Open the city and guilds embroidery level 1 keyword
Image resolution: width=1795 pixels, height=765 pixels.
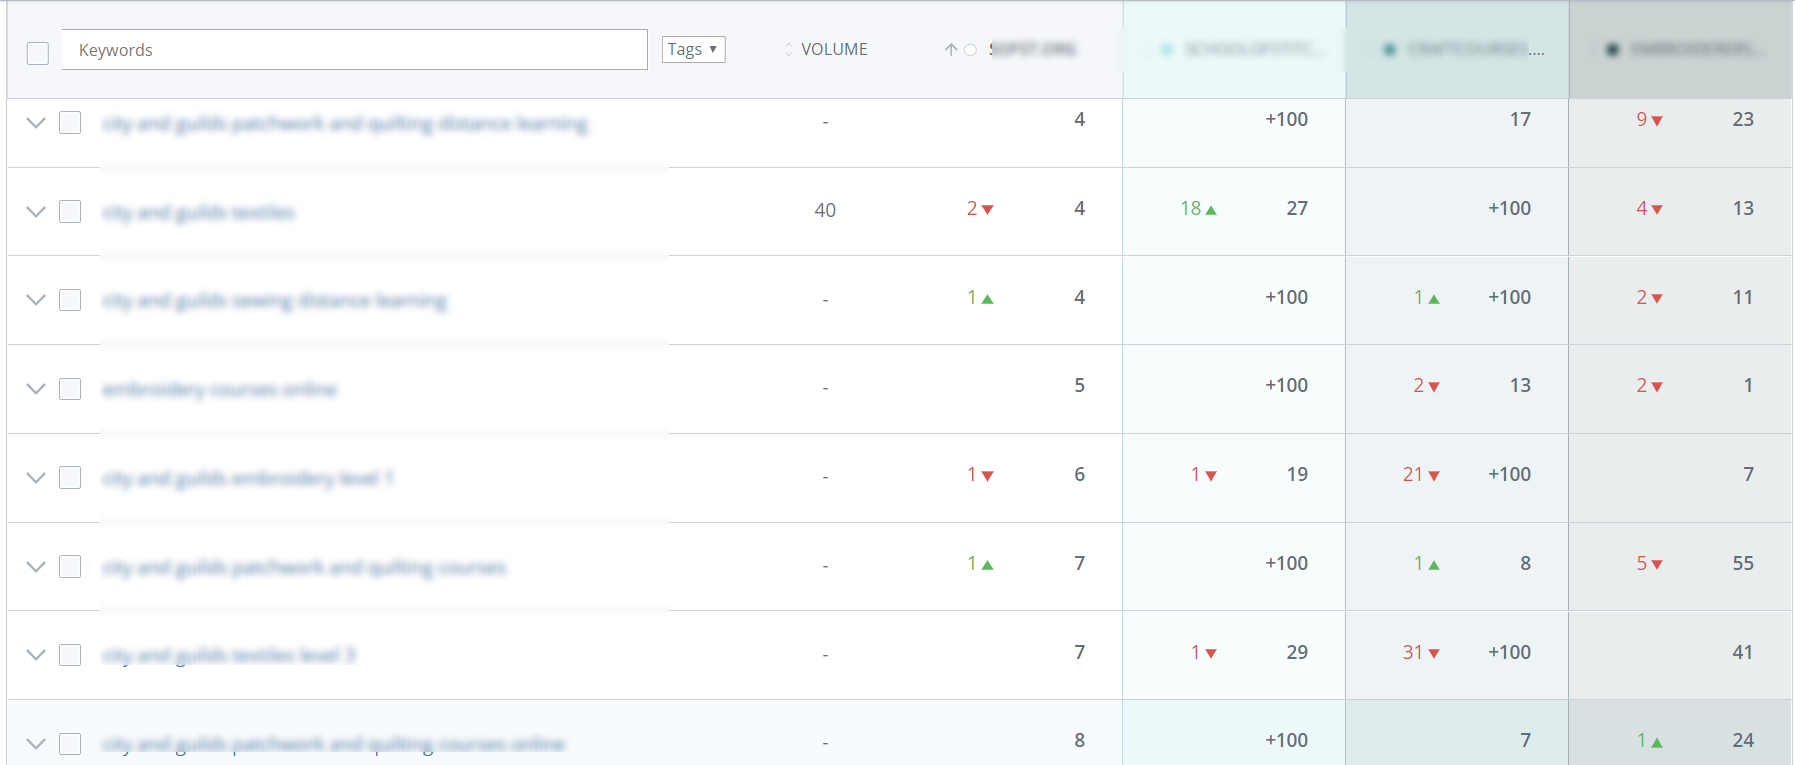[248, 478]
